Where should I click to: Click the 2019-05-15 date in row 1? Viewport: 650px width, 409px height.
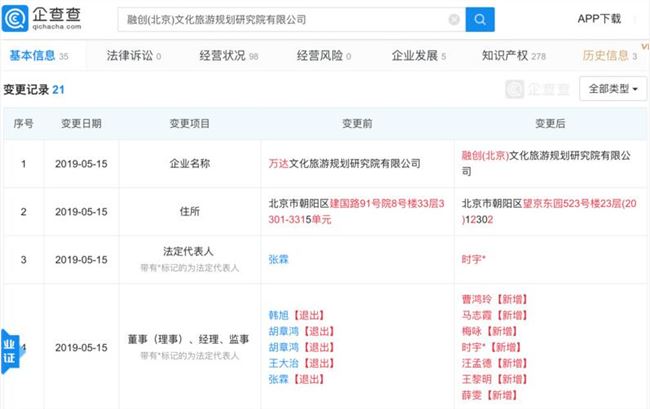coord(81,164)
